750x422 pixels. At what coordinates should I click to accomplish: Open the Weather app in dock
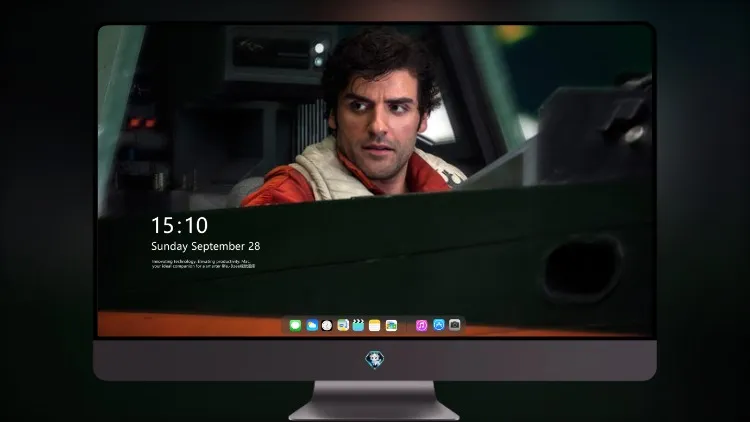click(311, 325)
